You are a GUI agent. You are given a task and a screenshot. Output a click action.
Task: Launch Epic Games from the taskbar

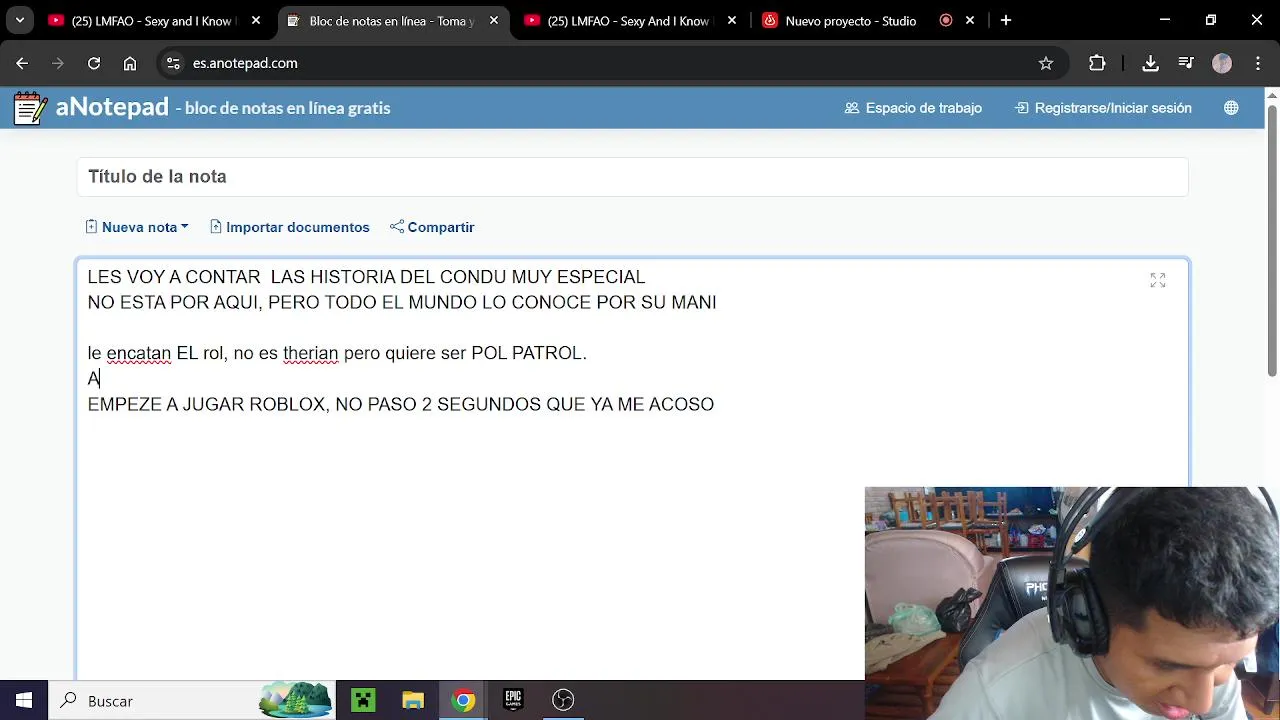pos(513,701)
